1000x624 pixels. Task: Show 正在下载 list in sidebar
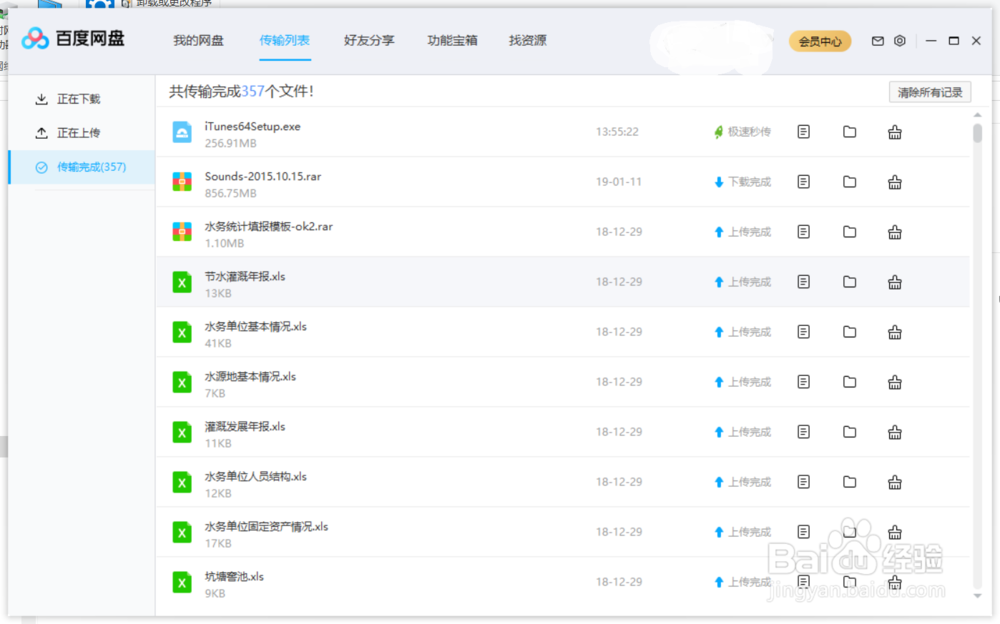pos(82,99)
